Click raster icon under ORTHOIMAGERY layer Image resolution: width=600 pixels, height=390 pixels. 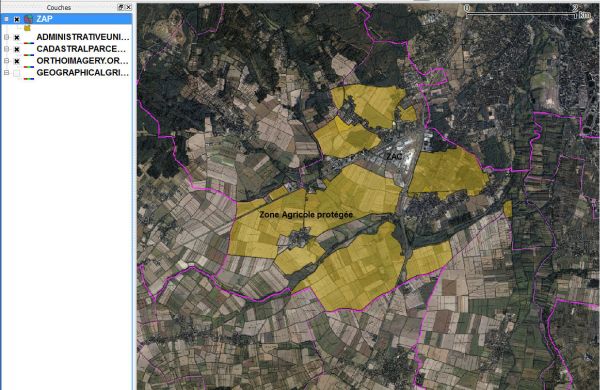tap(29, 67)
